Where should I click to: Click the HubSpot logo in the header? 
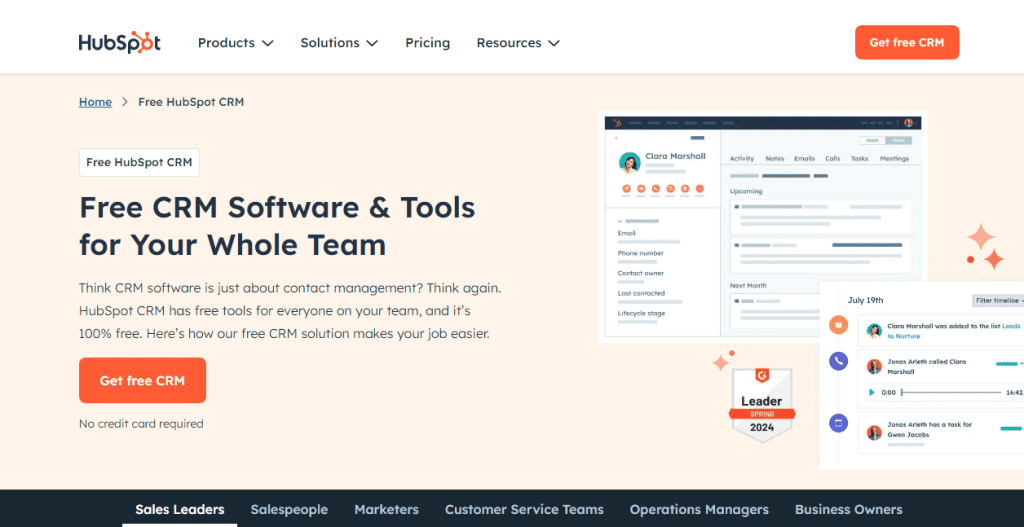point(120,42)
